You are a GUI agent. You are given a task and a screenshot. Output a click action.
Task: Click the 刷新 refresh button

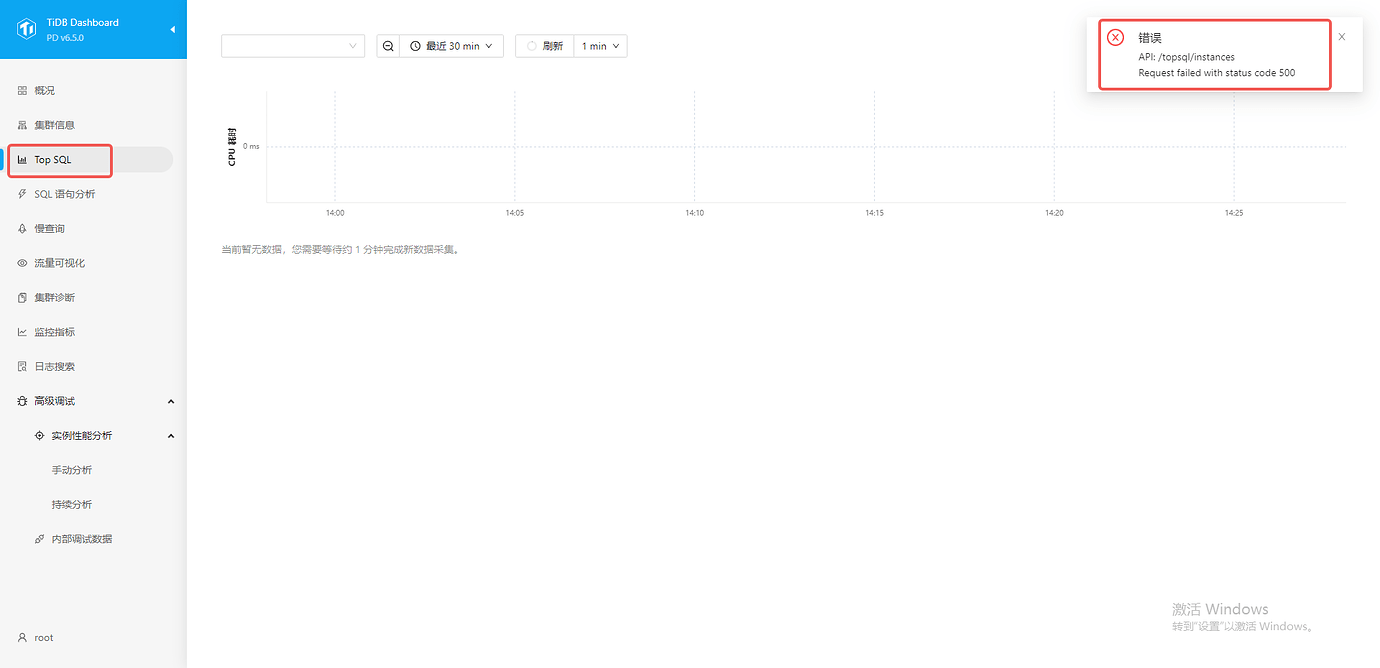pyautogui.click(x=545, y=46)
